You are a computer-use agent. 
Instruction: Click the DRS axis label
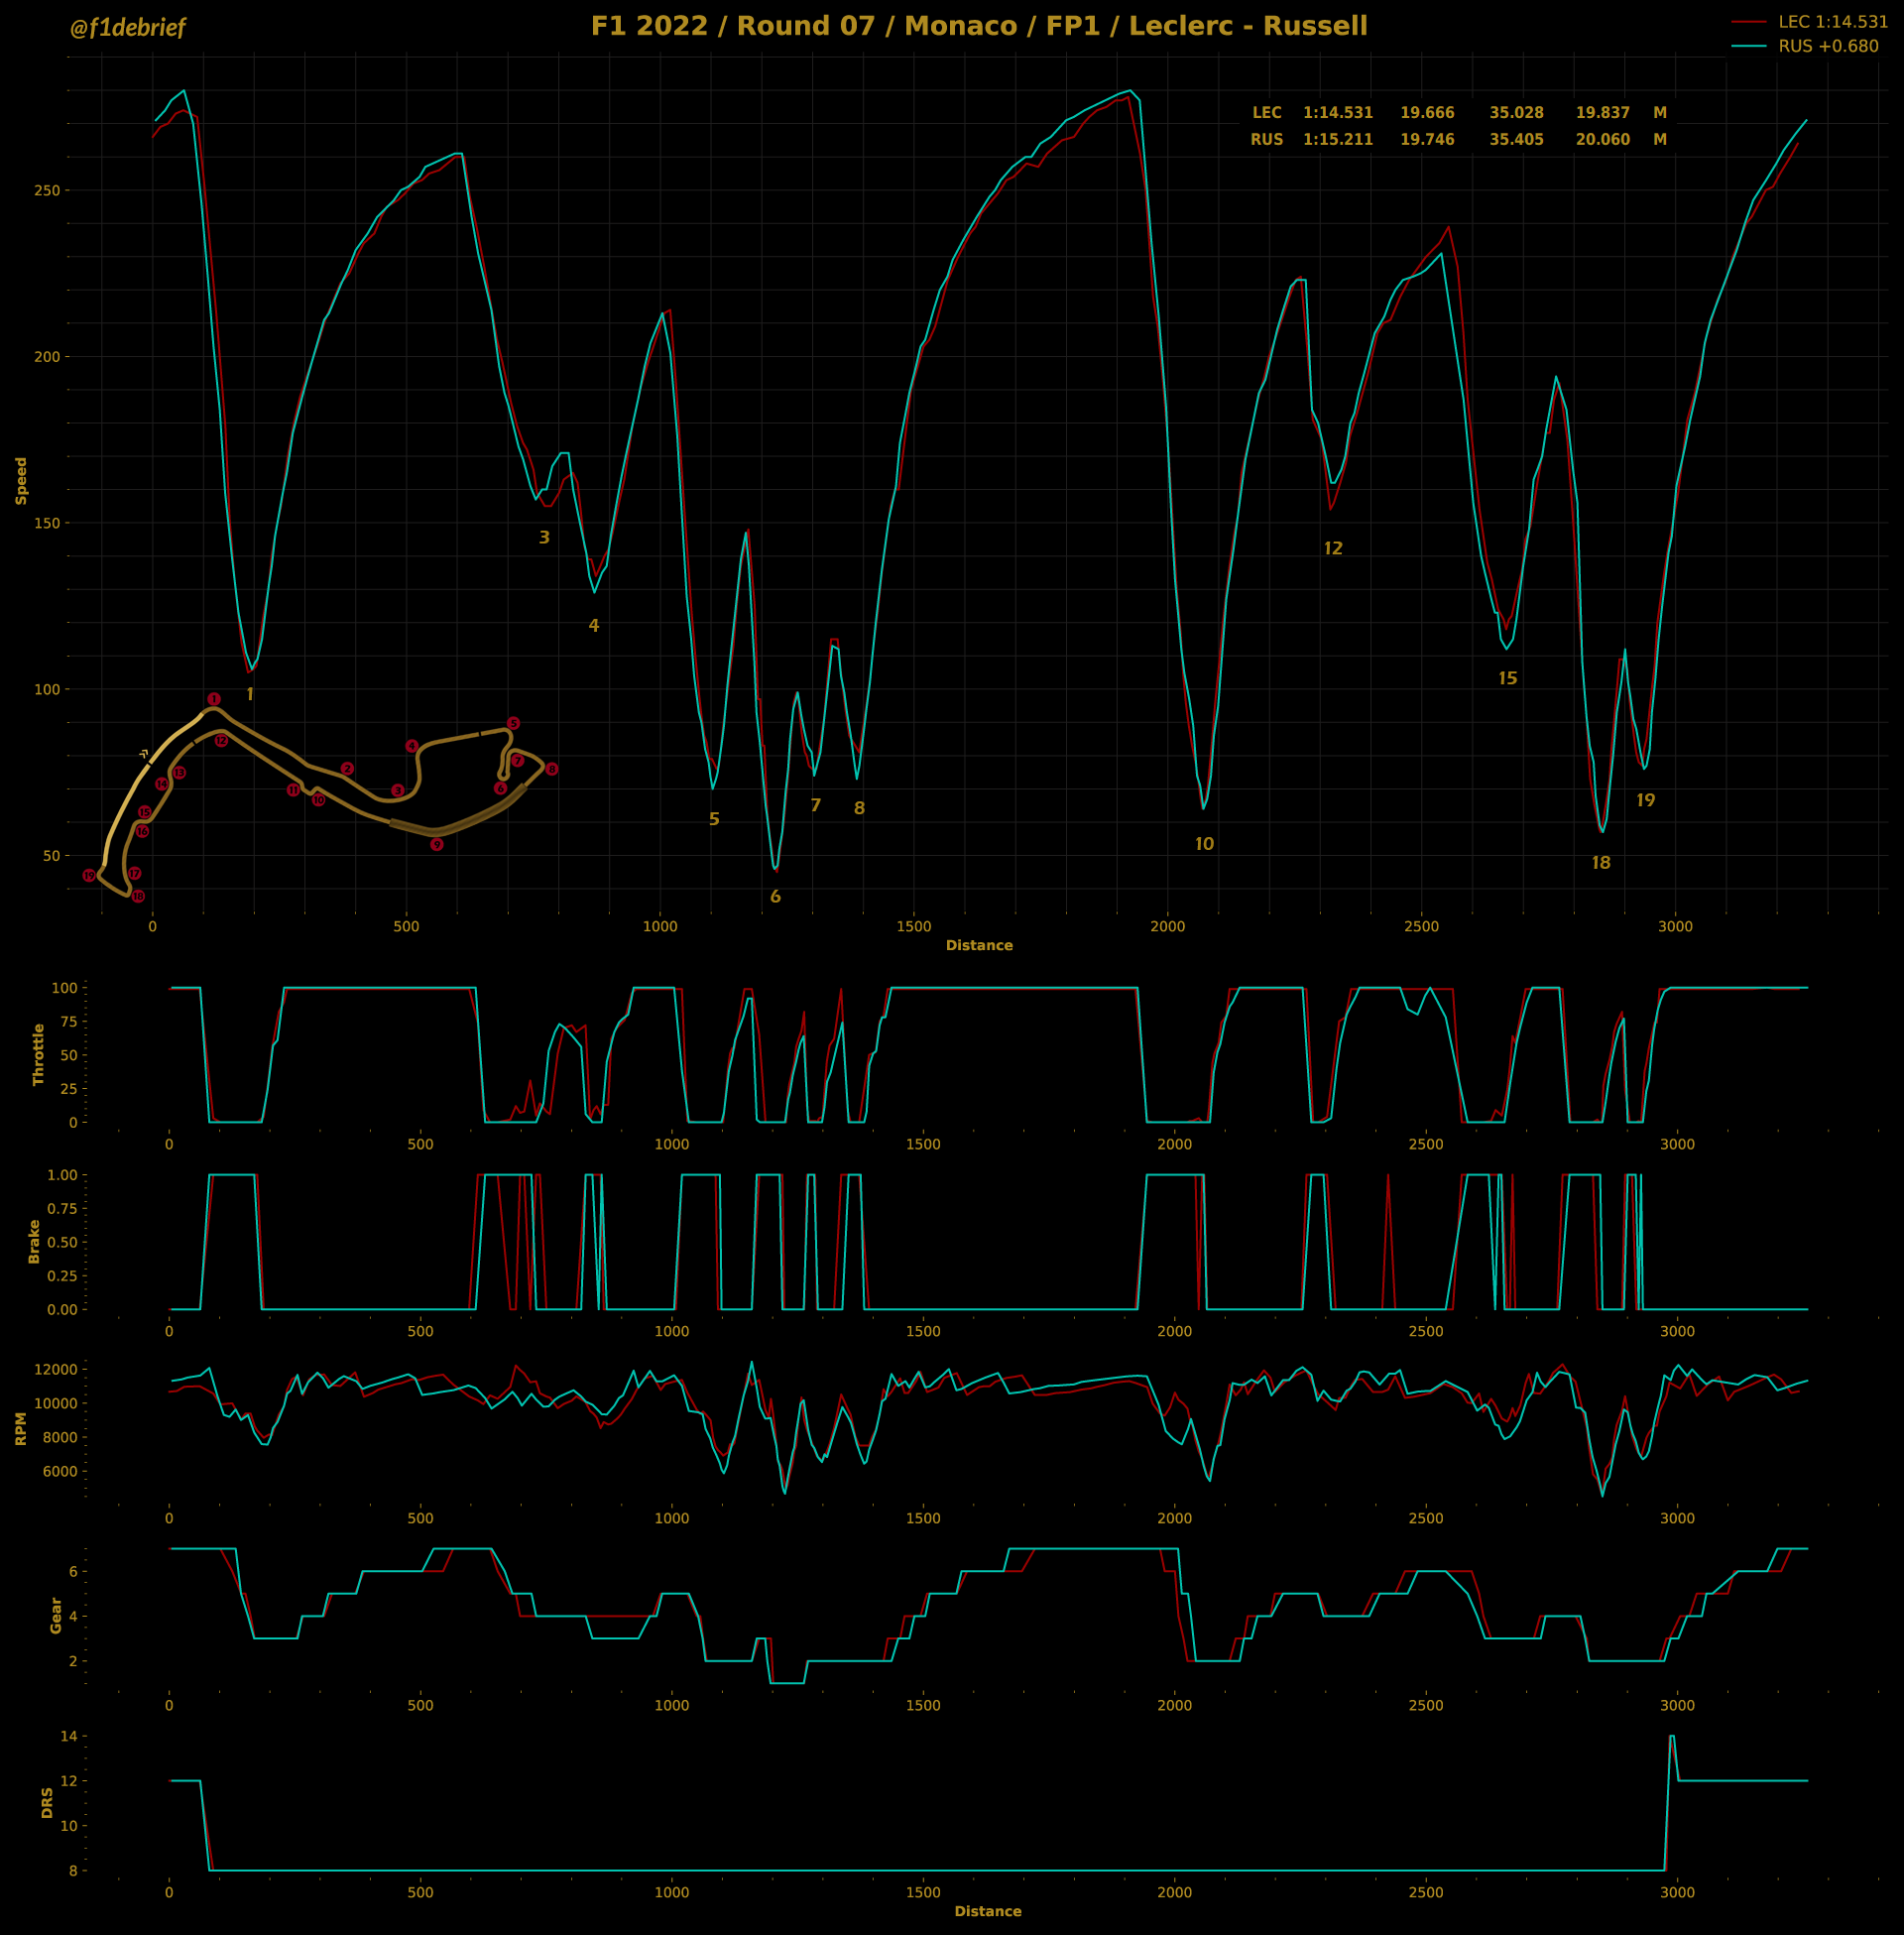point(47,1802)
